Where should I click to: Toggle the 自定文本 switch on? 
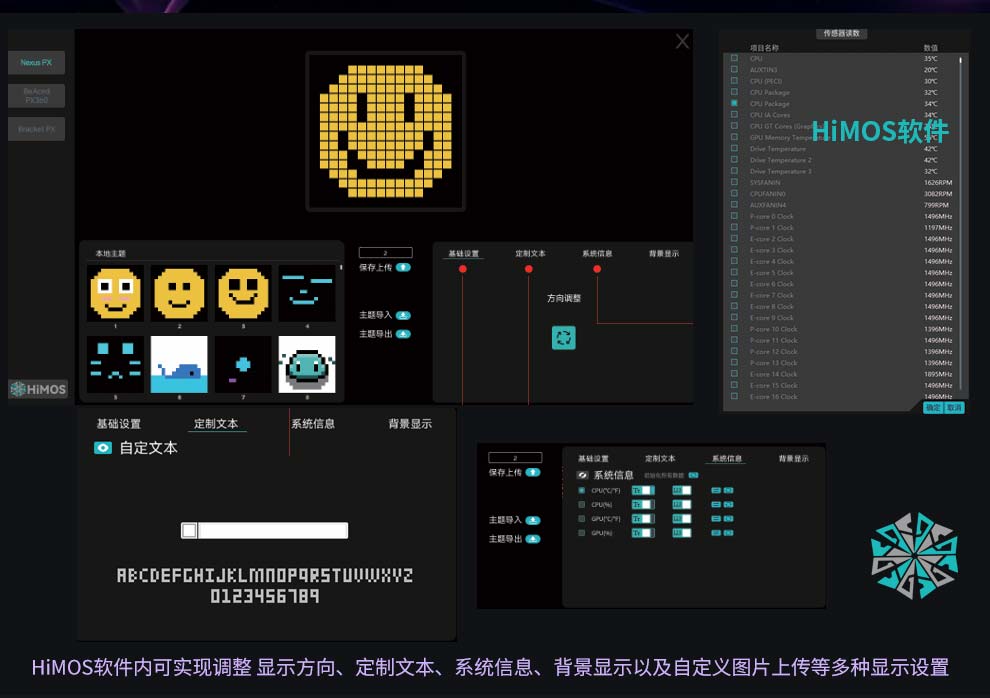(105, 448)
